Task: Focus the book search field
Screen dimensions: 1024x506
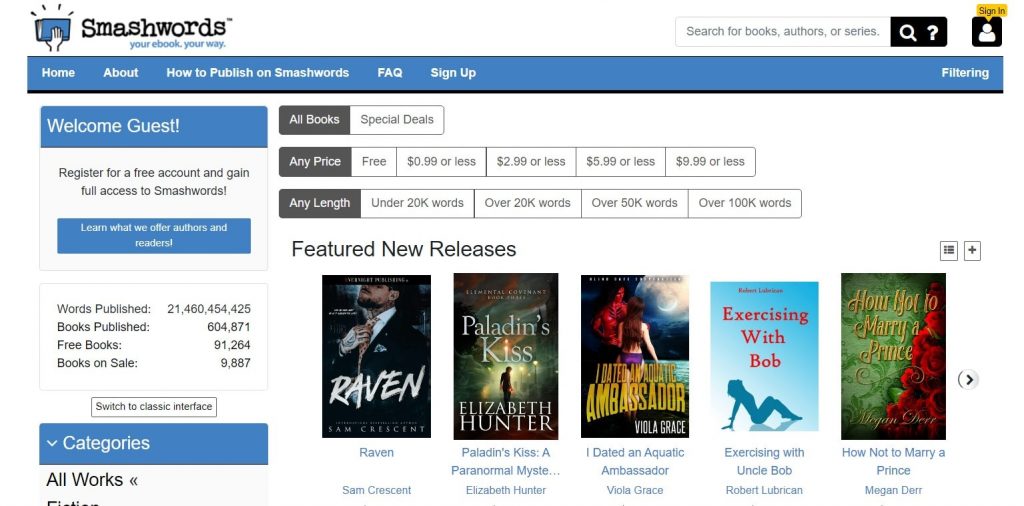Action: click(x=782, y=31)
